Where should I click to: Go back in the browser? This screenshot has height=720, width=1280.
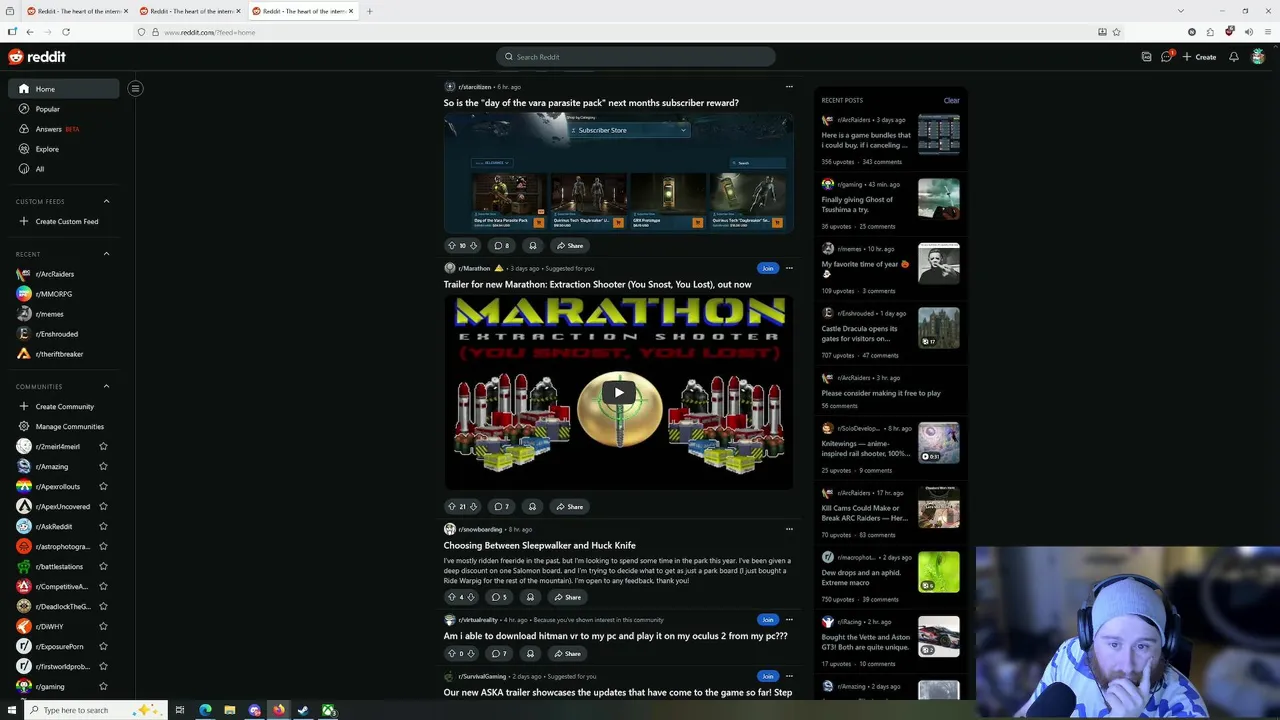coord(30,32)
